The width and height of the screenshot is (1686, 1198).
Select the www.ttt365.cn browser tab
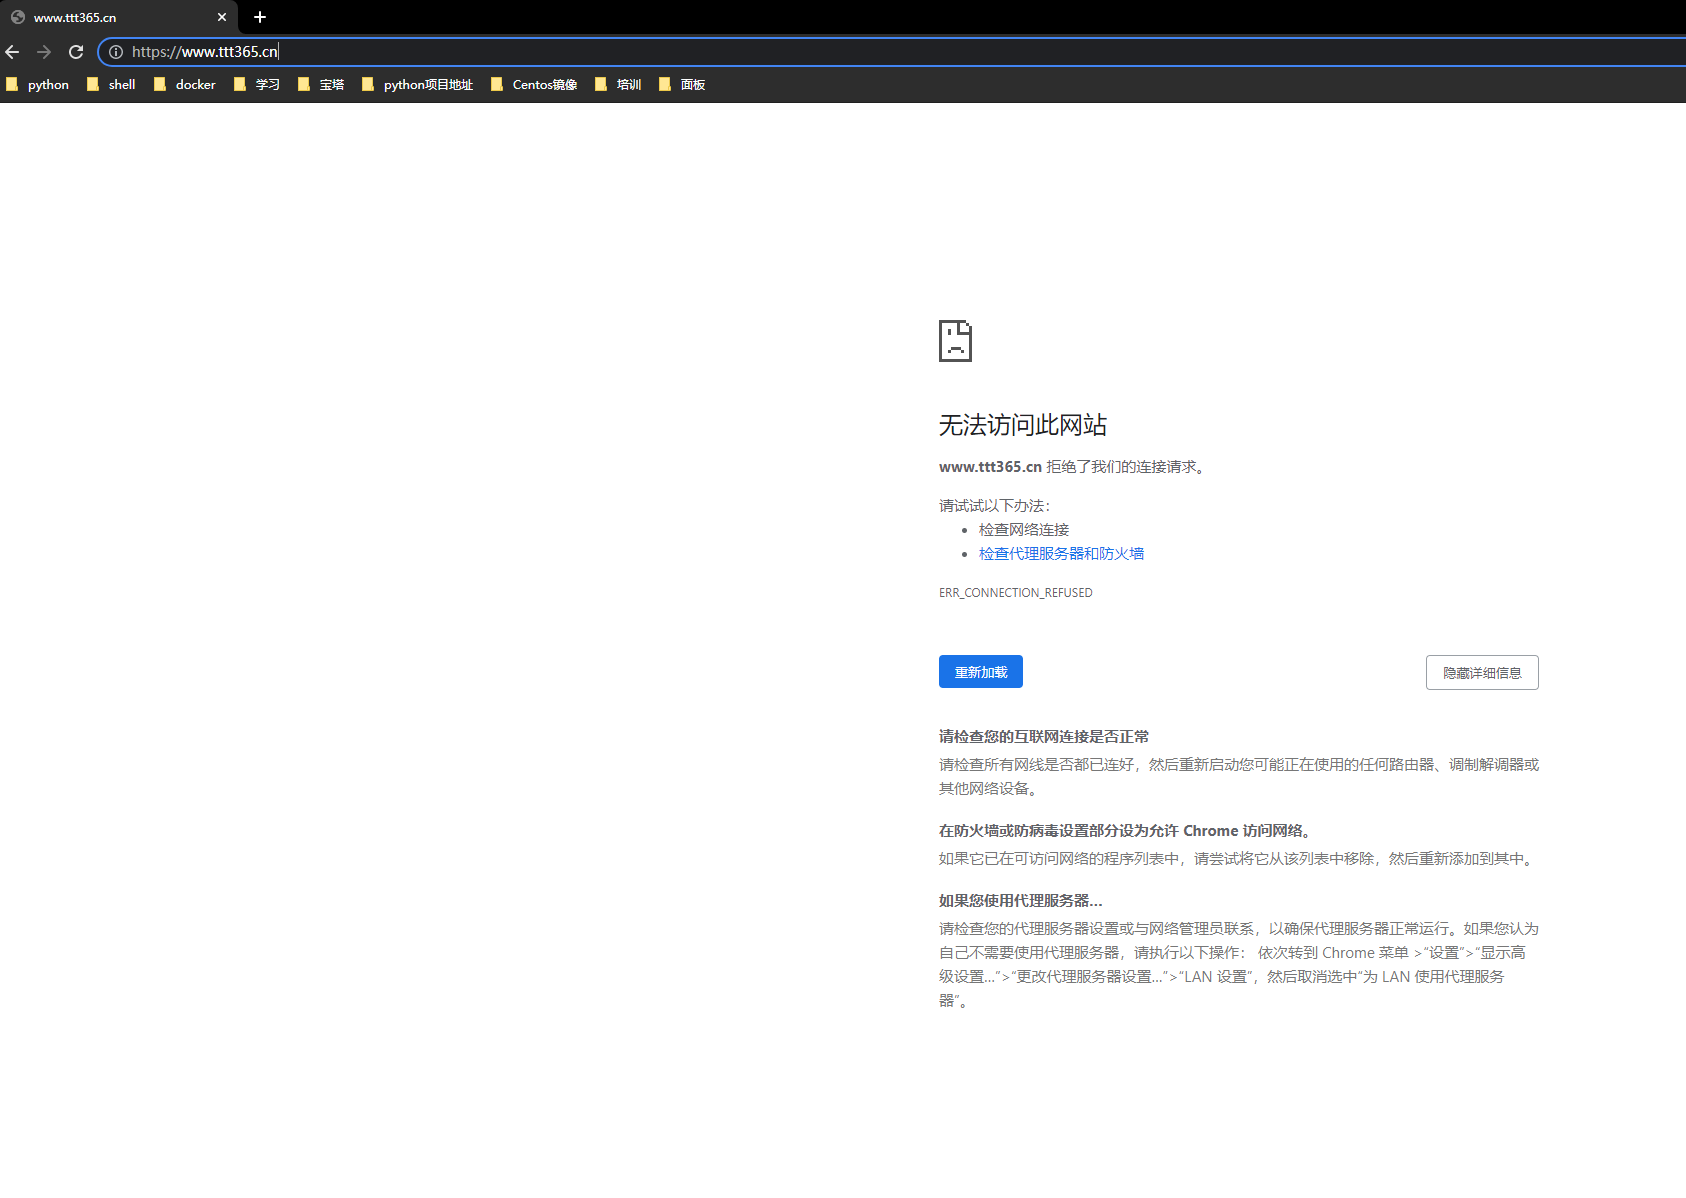118,17
